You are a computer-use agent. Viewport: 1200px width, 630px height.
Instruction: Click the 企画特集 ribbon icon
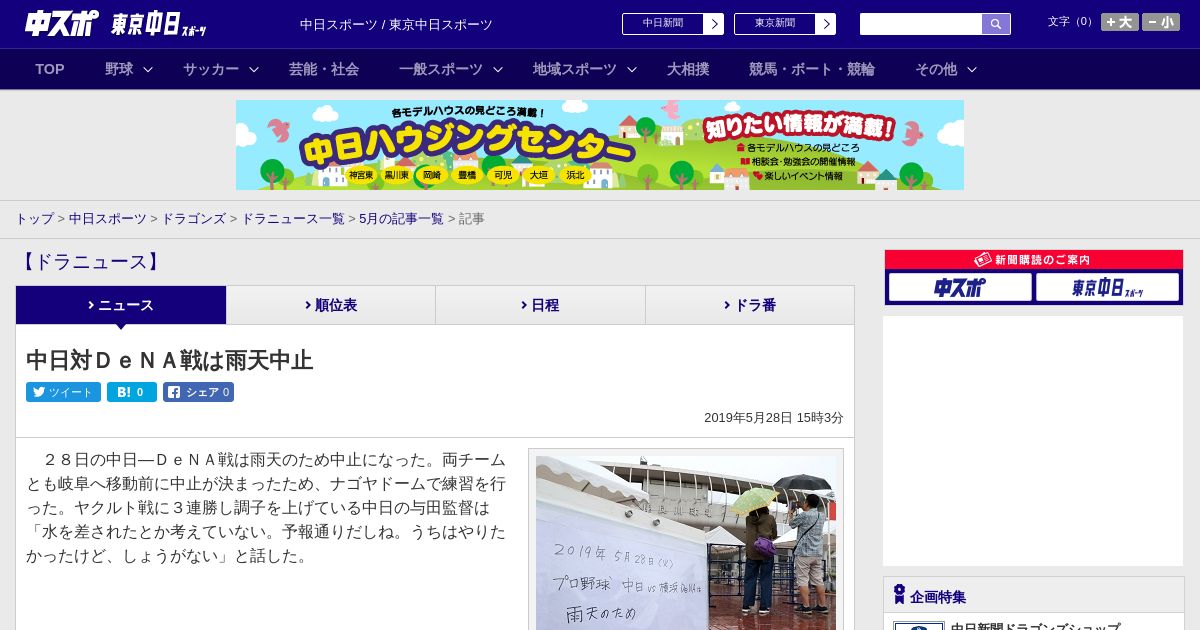point(899,595)
